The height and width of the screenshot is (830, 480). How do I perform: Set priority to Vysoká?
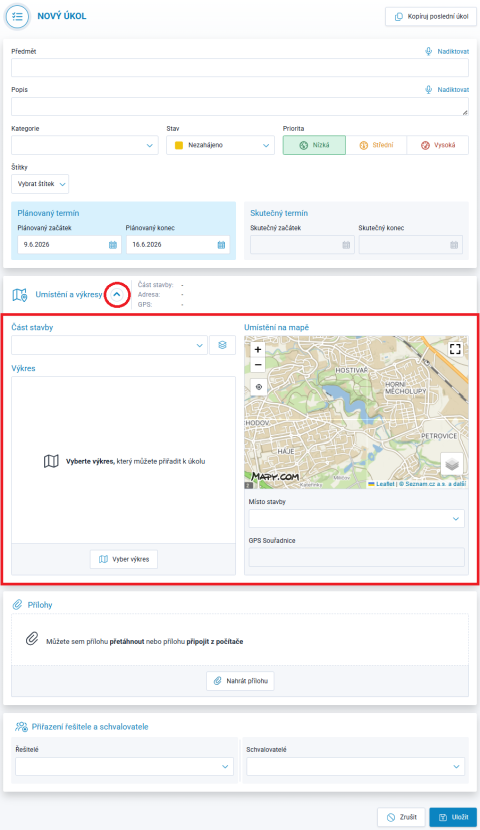point(438,145)
